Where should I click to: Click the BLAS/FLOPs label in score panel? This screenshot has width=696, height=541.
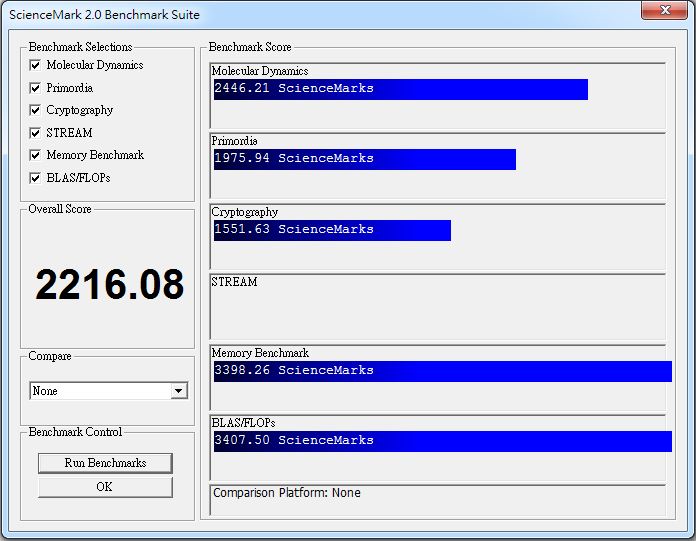click(243, 423)
